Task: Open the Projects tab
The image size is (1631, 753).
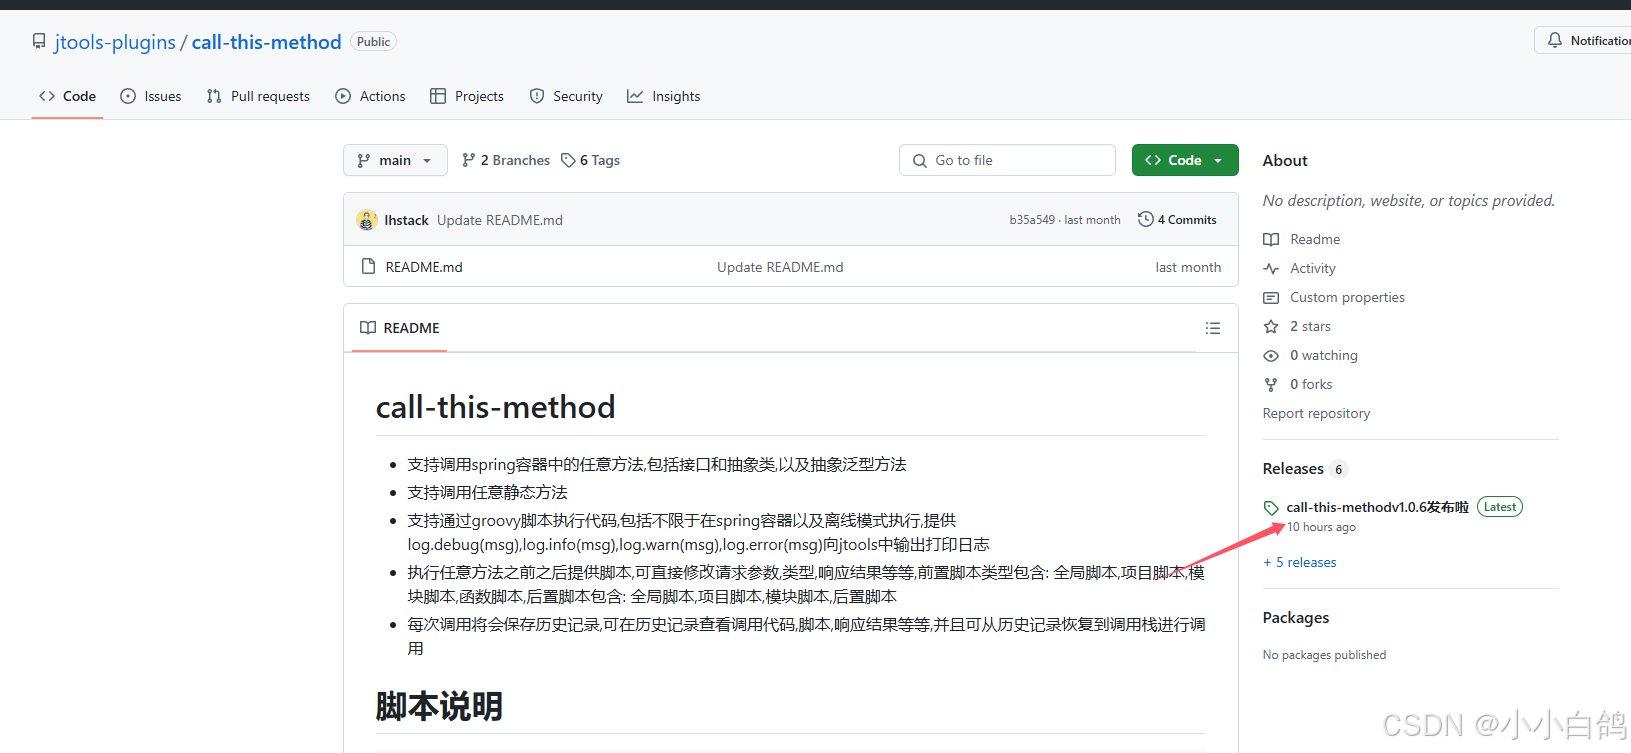Action: point(467,96)
